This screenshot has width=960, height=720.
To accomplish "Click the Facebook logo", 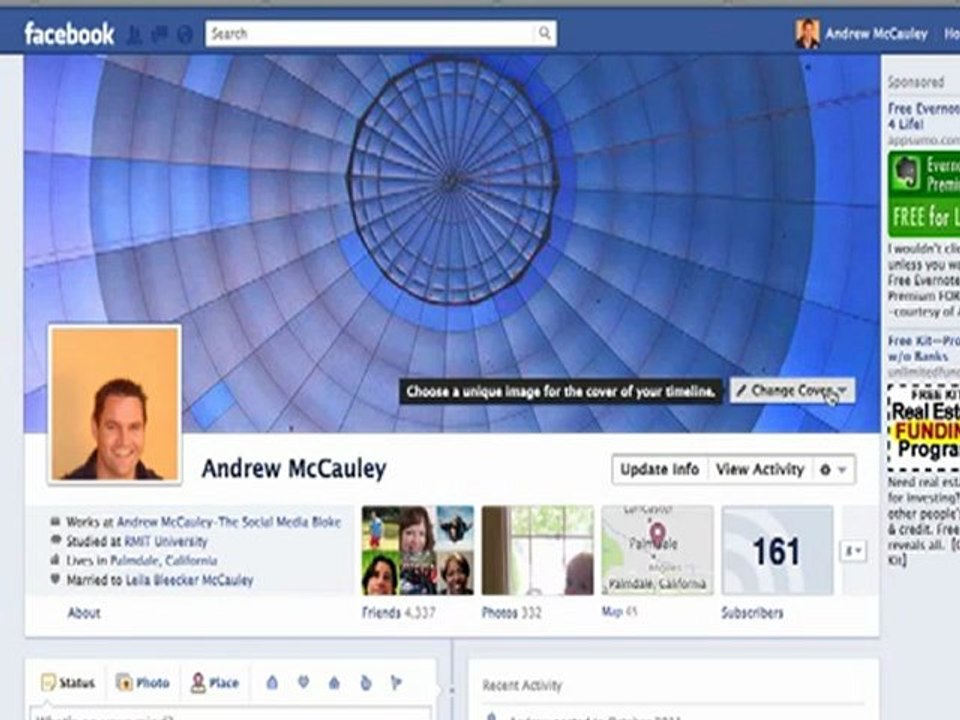I will (69, 34).
